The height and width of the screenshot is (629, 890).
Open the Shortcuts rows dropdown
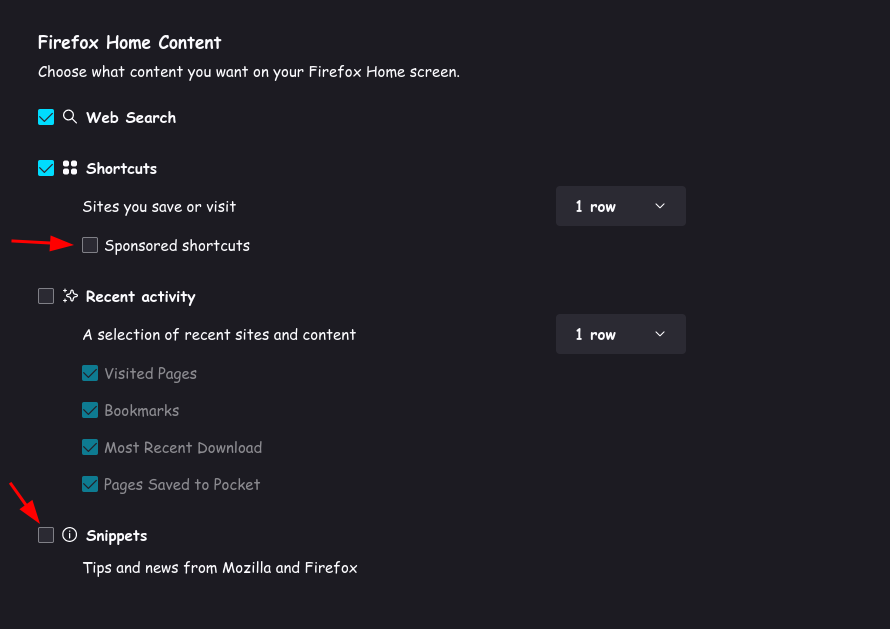click(x=620, y=206)
